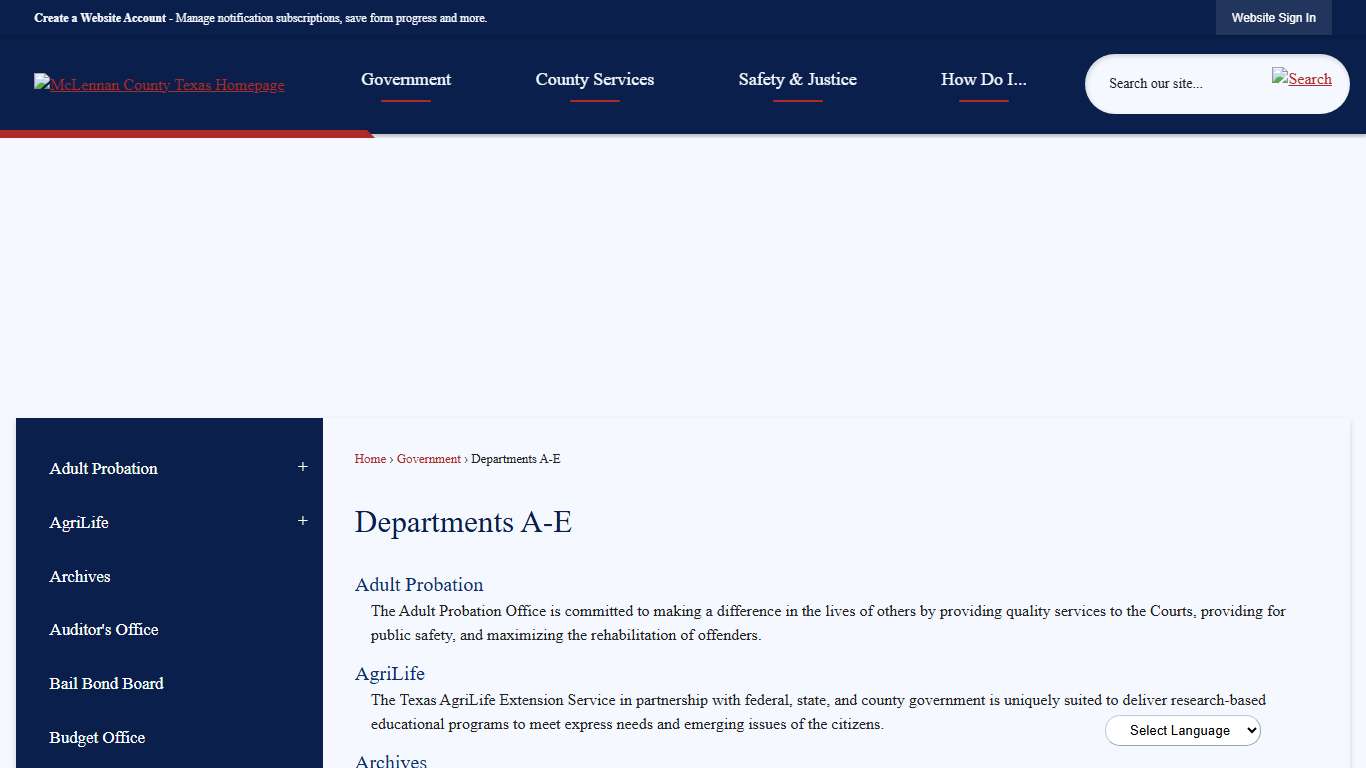Open the Safety & Justice menu
The height and width of the screenshot is (768, 1366).
pyautogui.click(x=797, y=79)
